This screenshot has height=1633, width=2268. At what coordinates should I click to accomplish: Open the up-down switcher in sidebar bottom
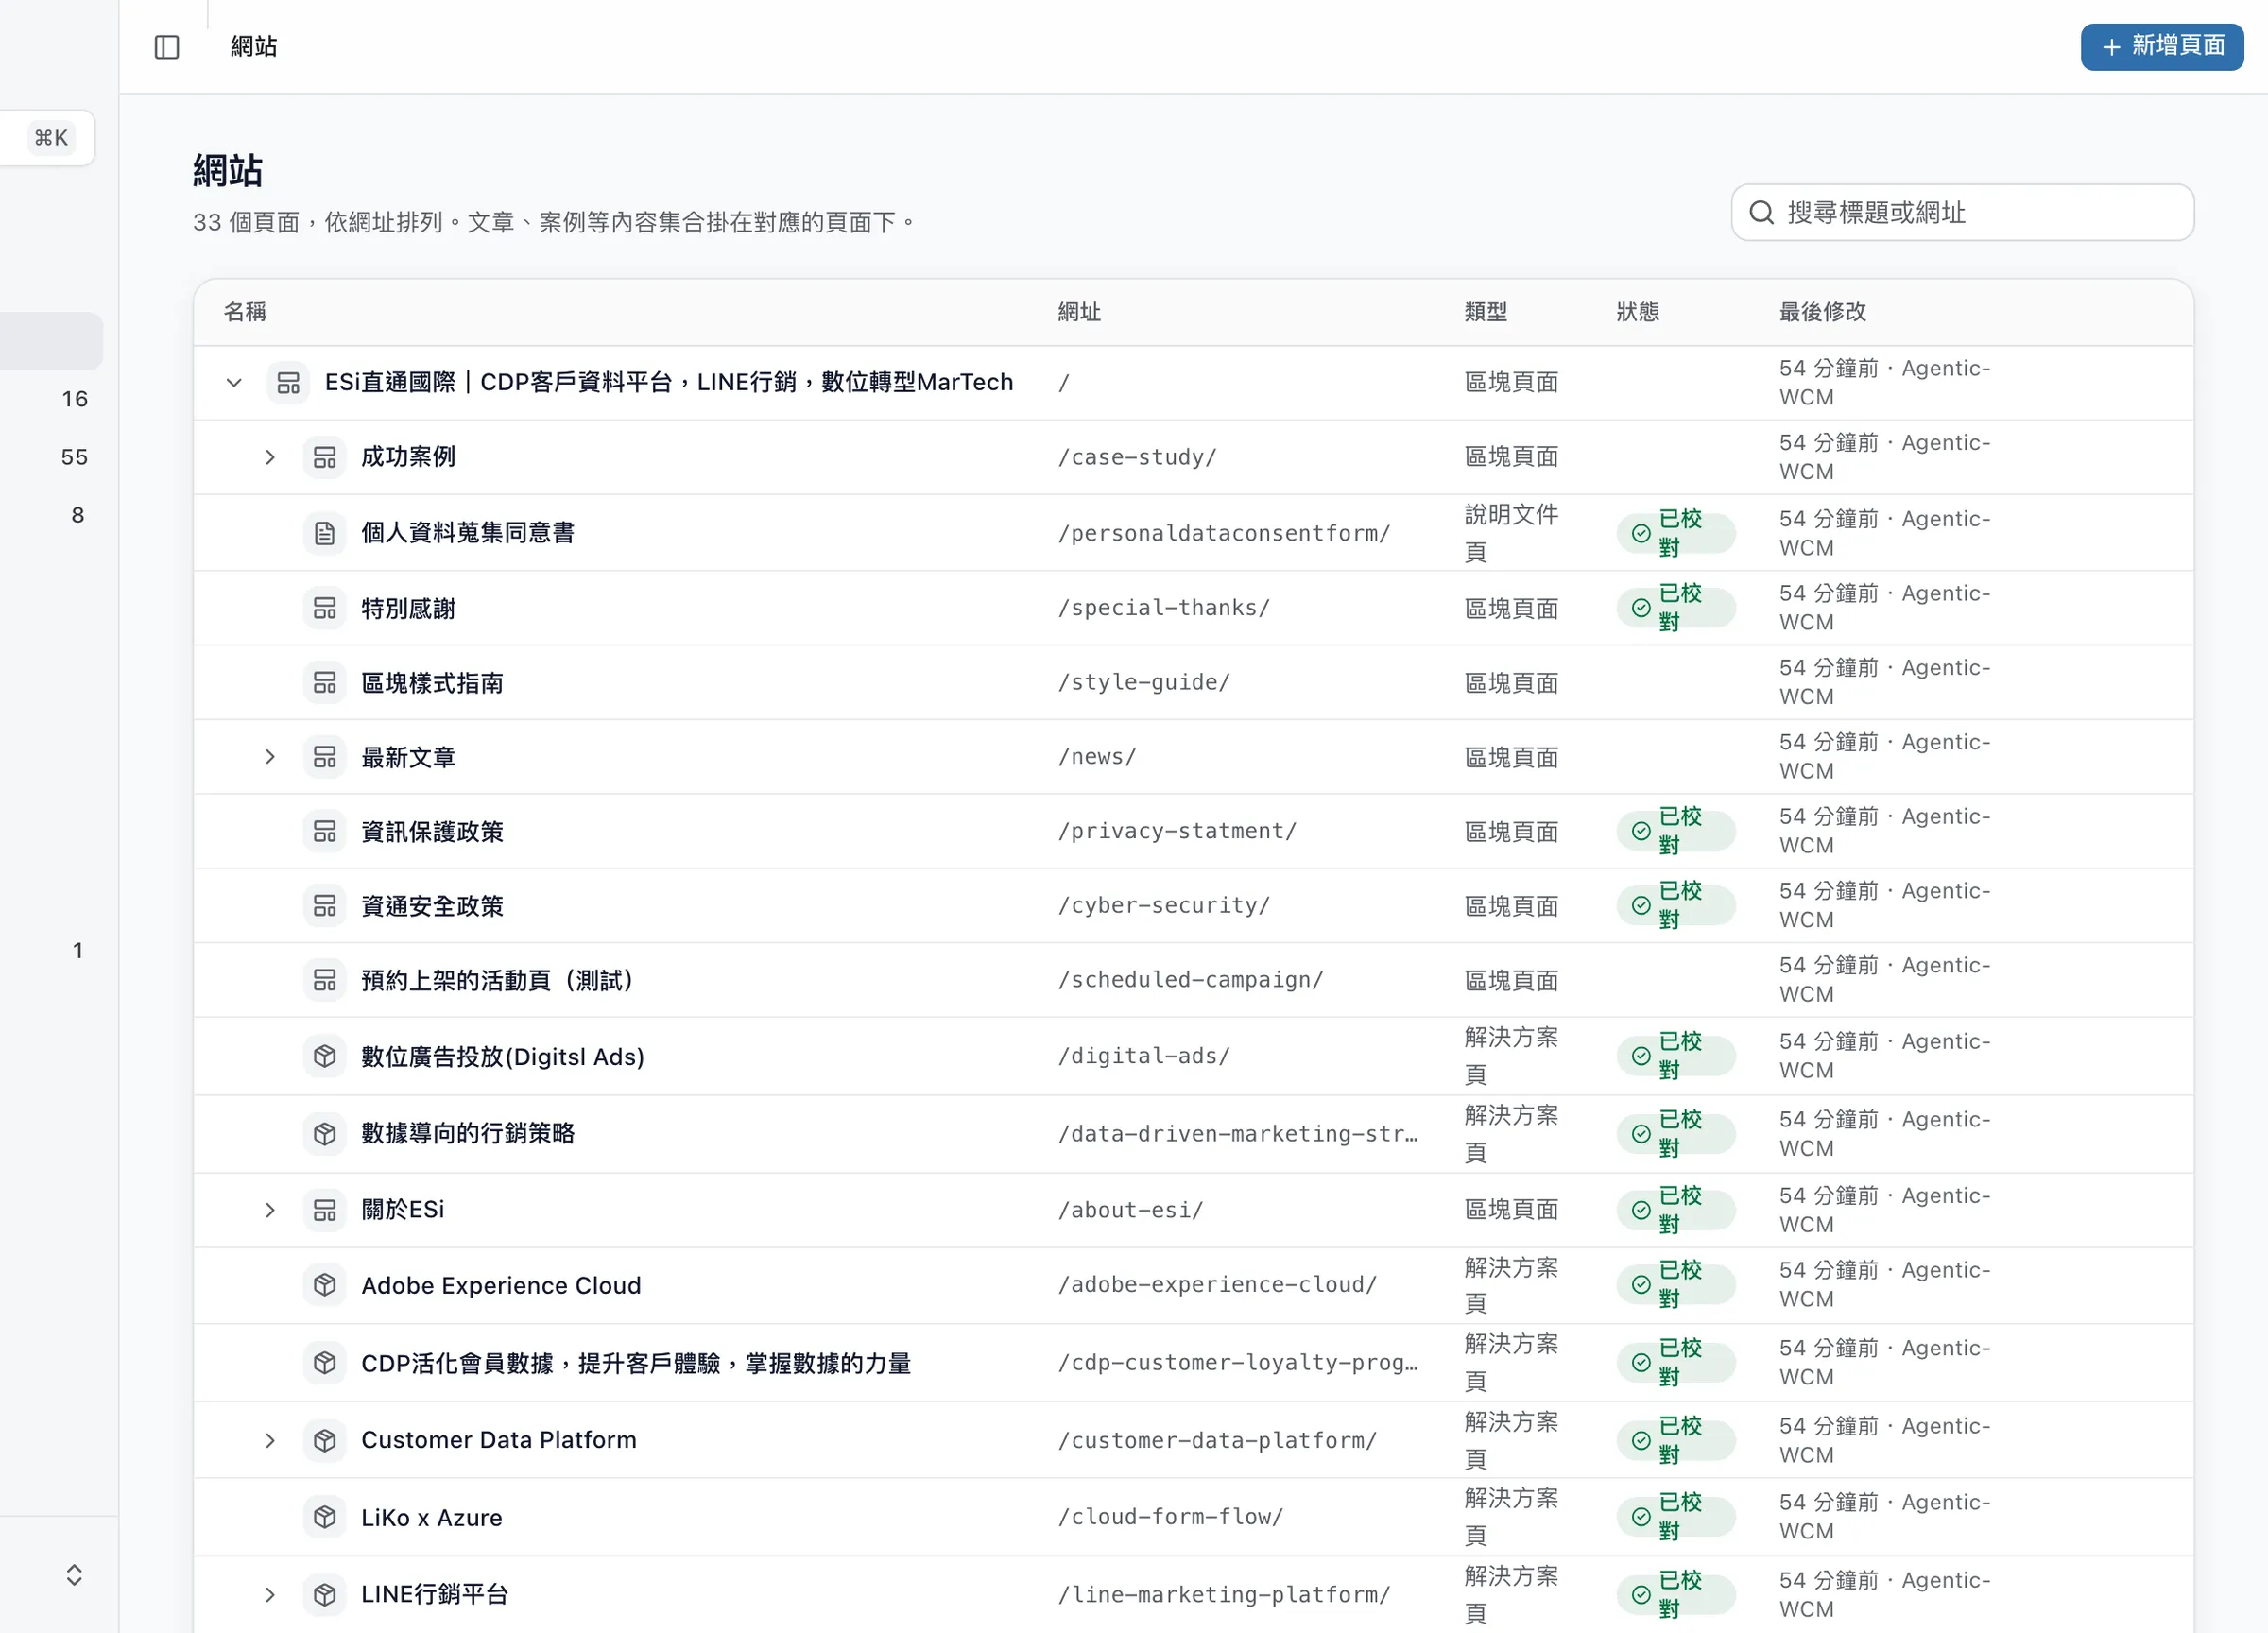pyautogui.click(x=74, y=1575)
